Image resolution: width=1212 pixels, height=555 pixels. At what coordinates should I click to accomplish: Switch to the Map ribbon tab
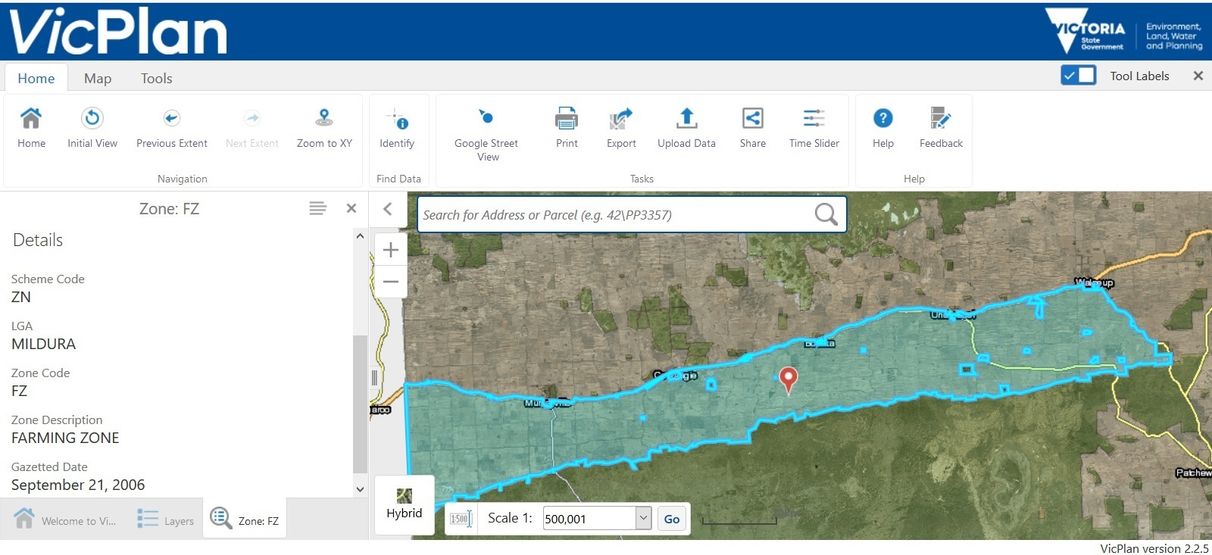click(98, 78)
